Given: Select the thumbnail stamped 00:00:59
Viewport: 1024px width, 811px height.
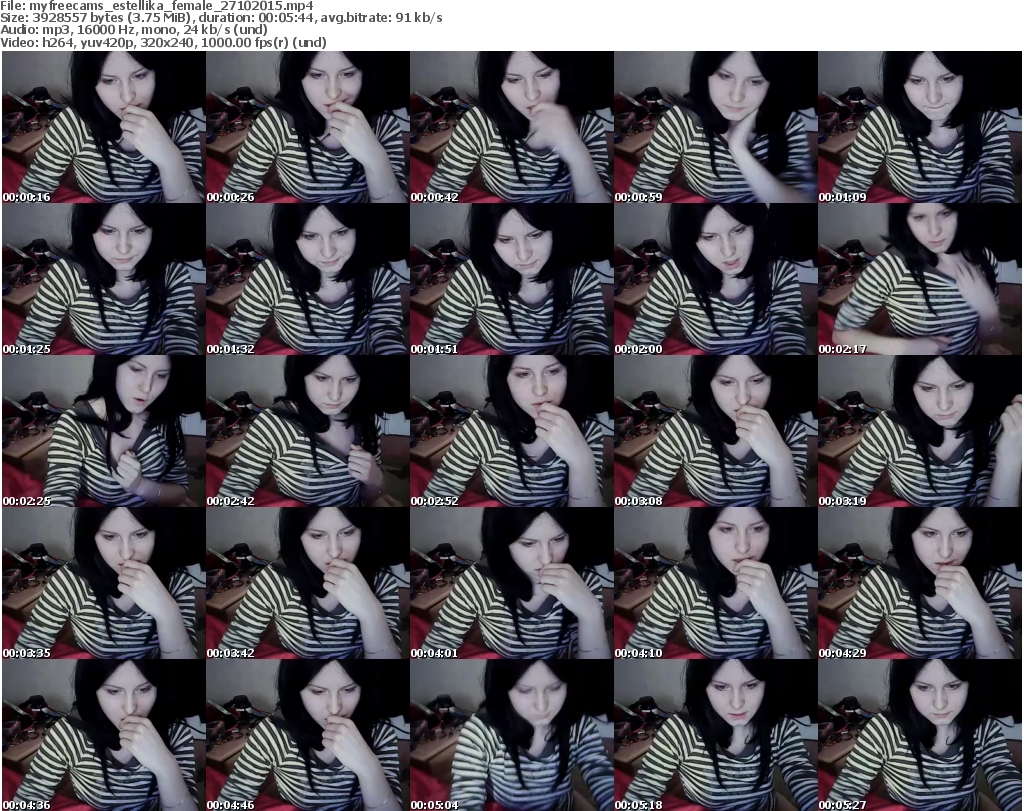Looking at the screenshot, I should tap(716, 127).
